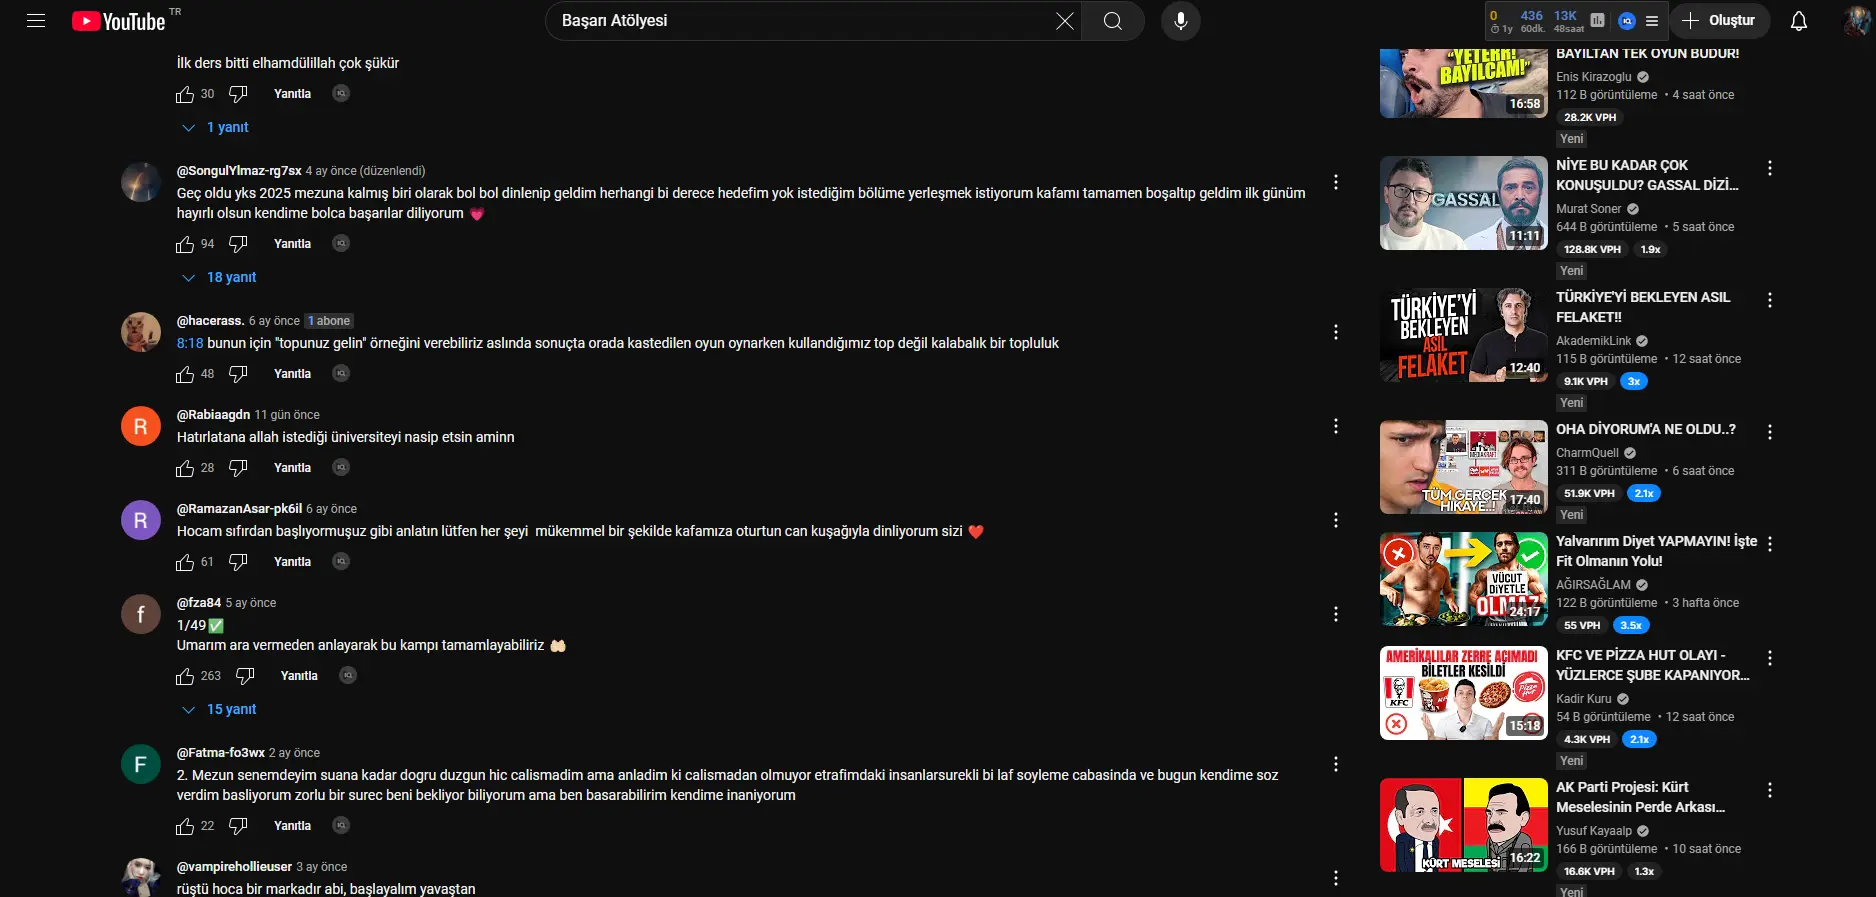Like @Fatma-fo3wx's comment

pyautogui.click(x=185, y=826)
